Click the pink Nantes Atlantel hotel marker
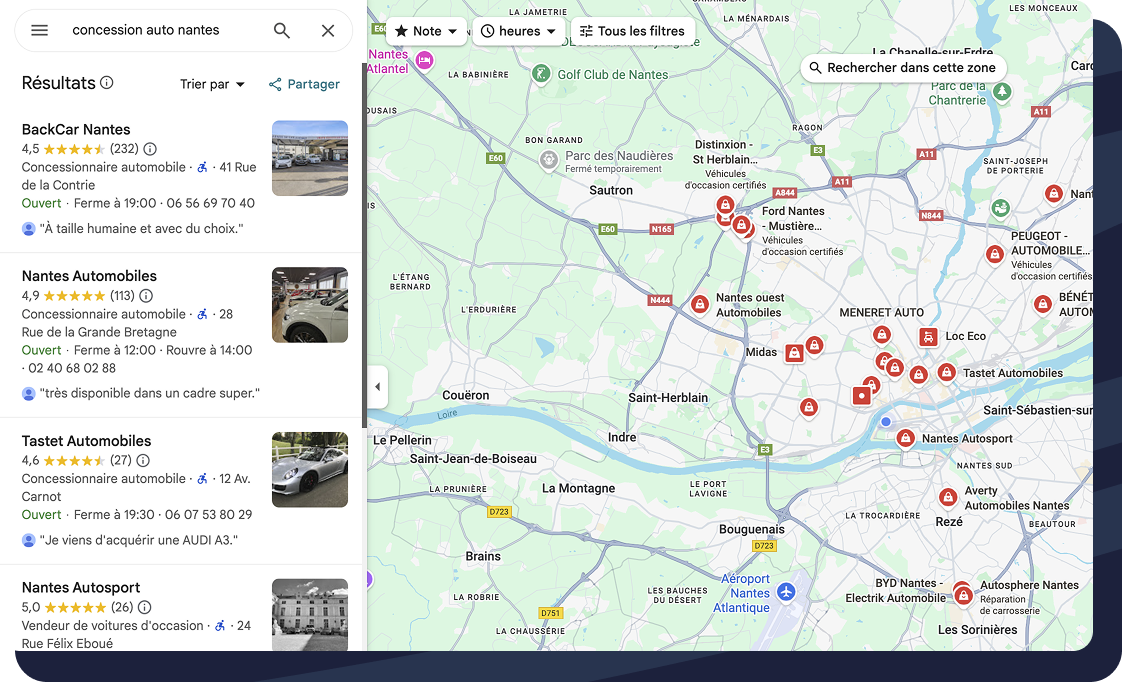Image resolution: width=1122 pixels, height=682 pixels. 424,61
